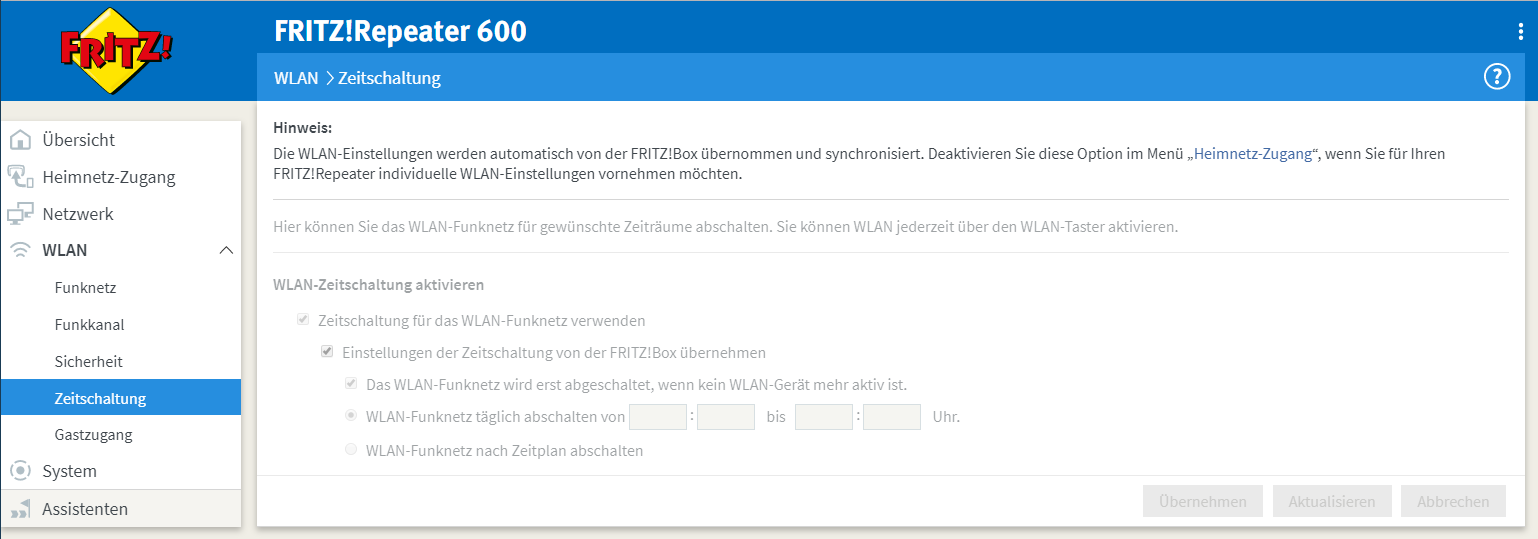
Task: Click the Assistenten wizard icon
Action: [20, 510]
